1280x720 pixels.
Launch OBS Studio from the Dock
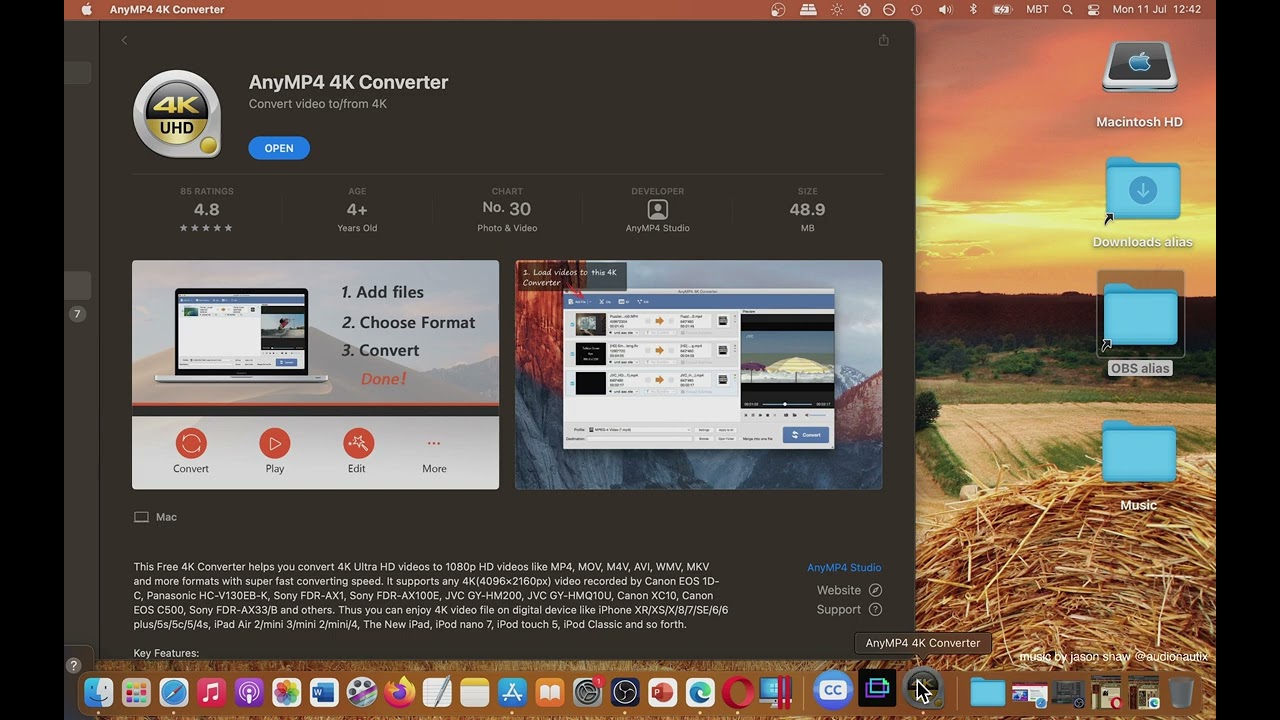click(625, 692)
